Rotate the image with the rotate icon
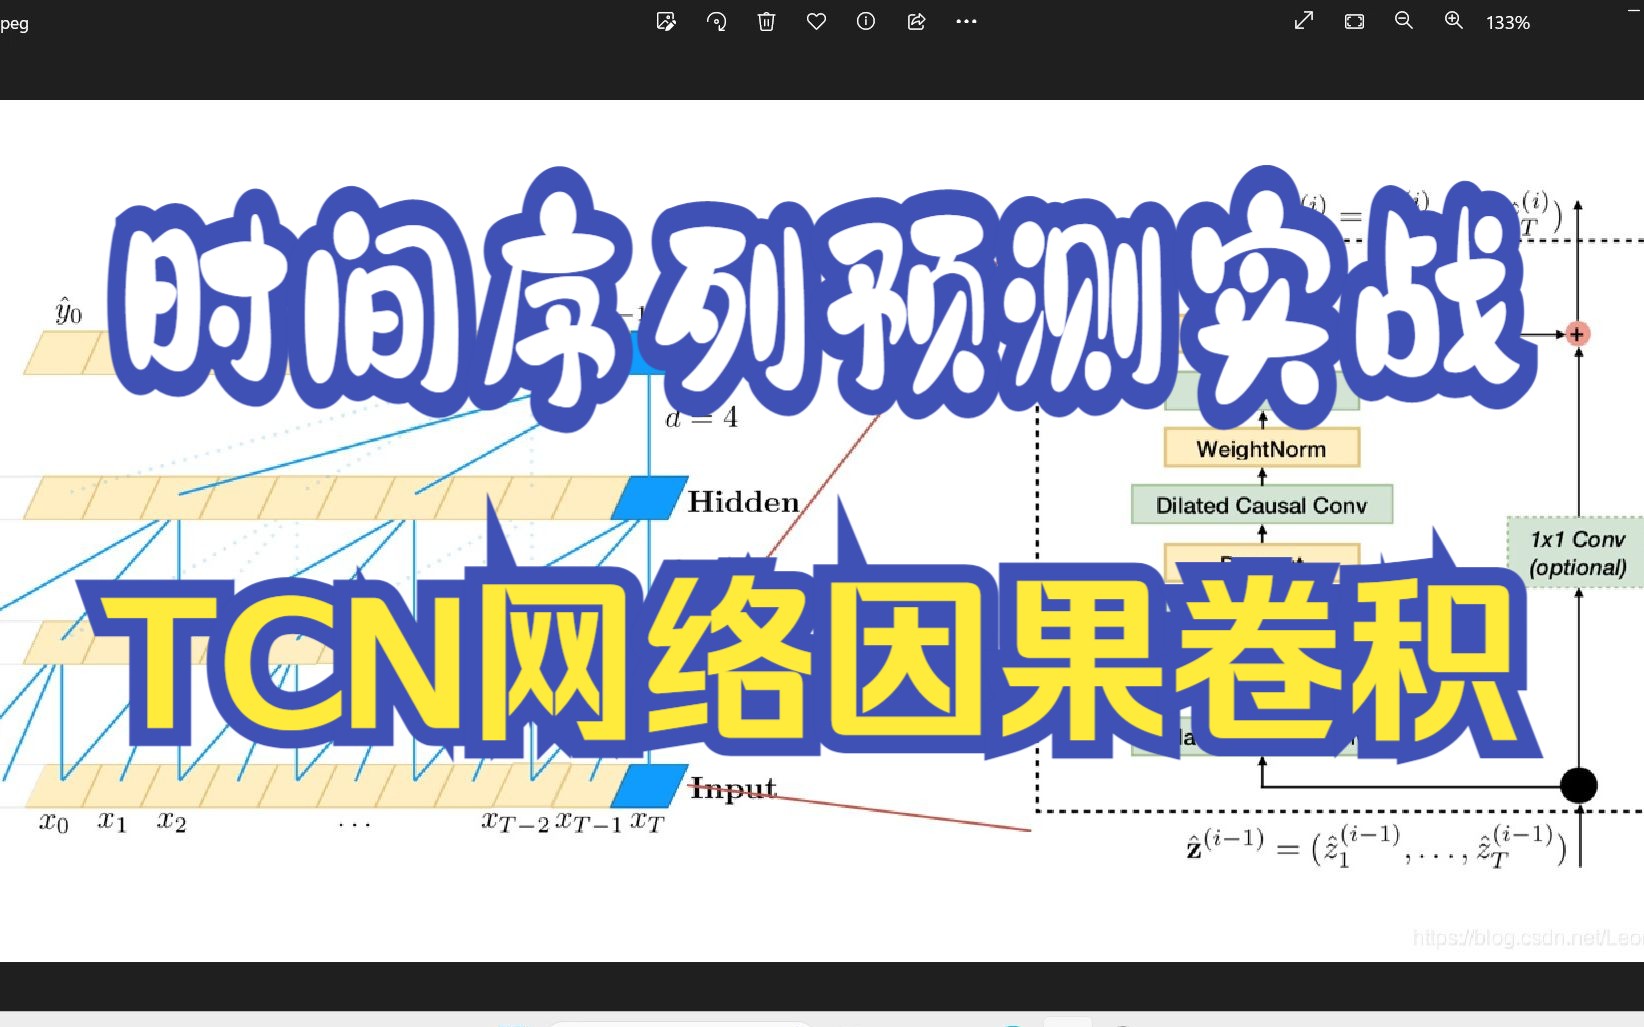This screenshot has height=1027, width=1644. click(x=716, y=21)
